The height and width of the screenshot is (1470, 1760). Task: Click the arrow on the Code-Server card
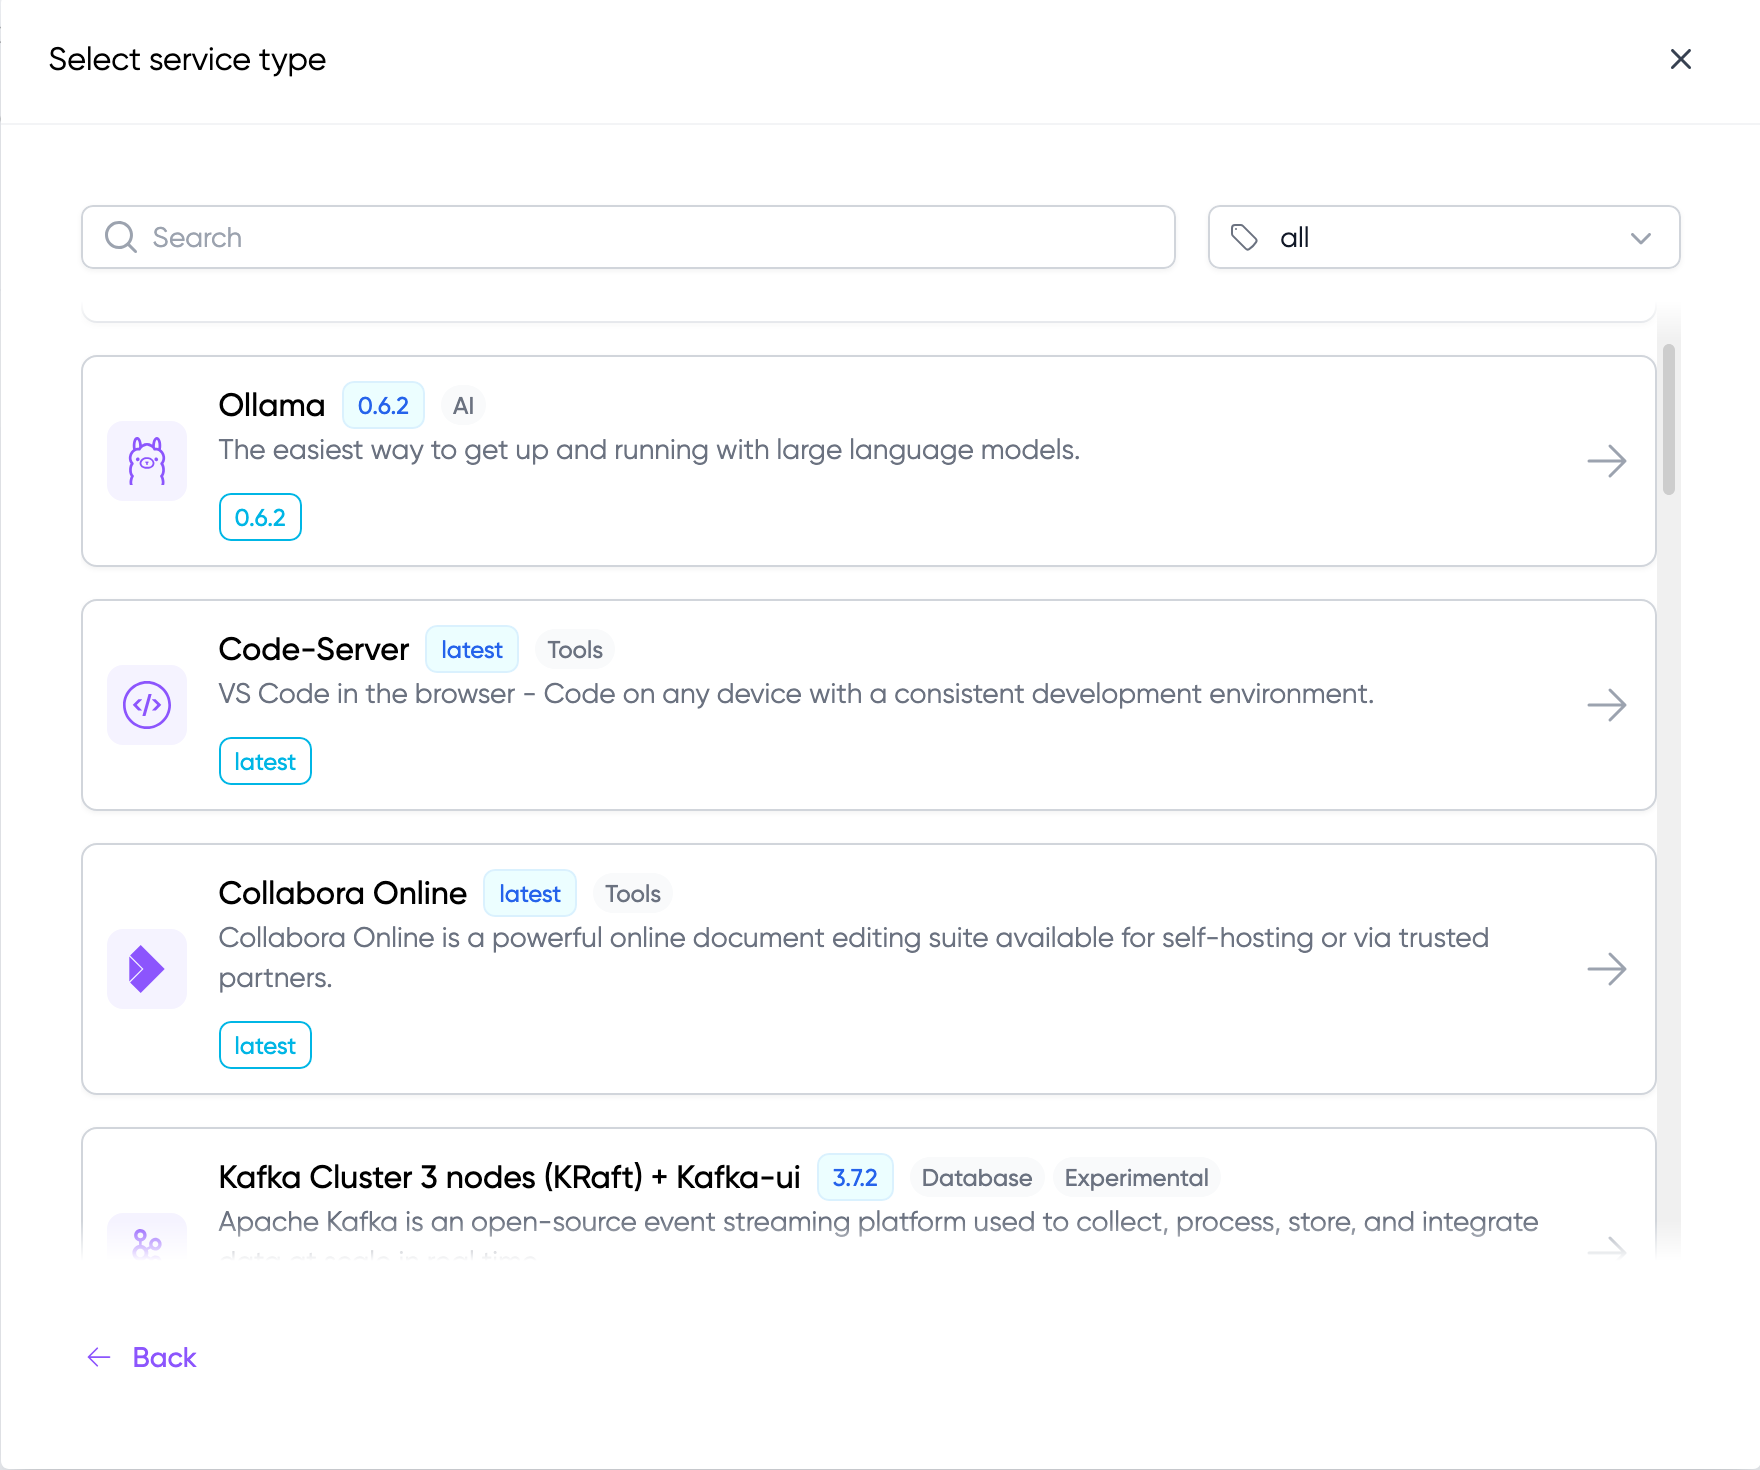[x=1606, y=705]
